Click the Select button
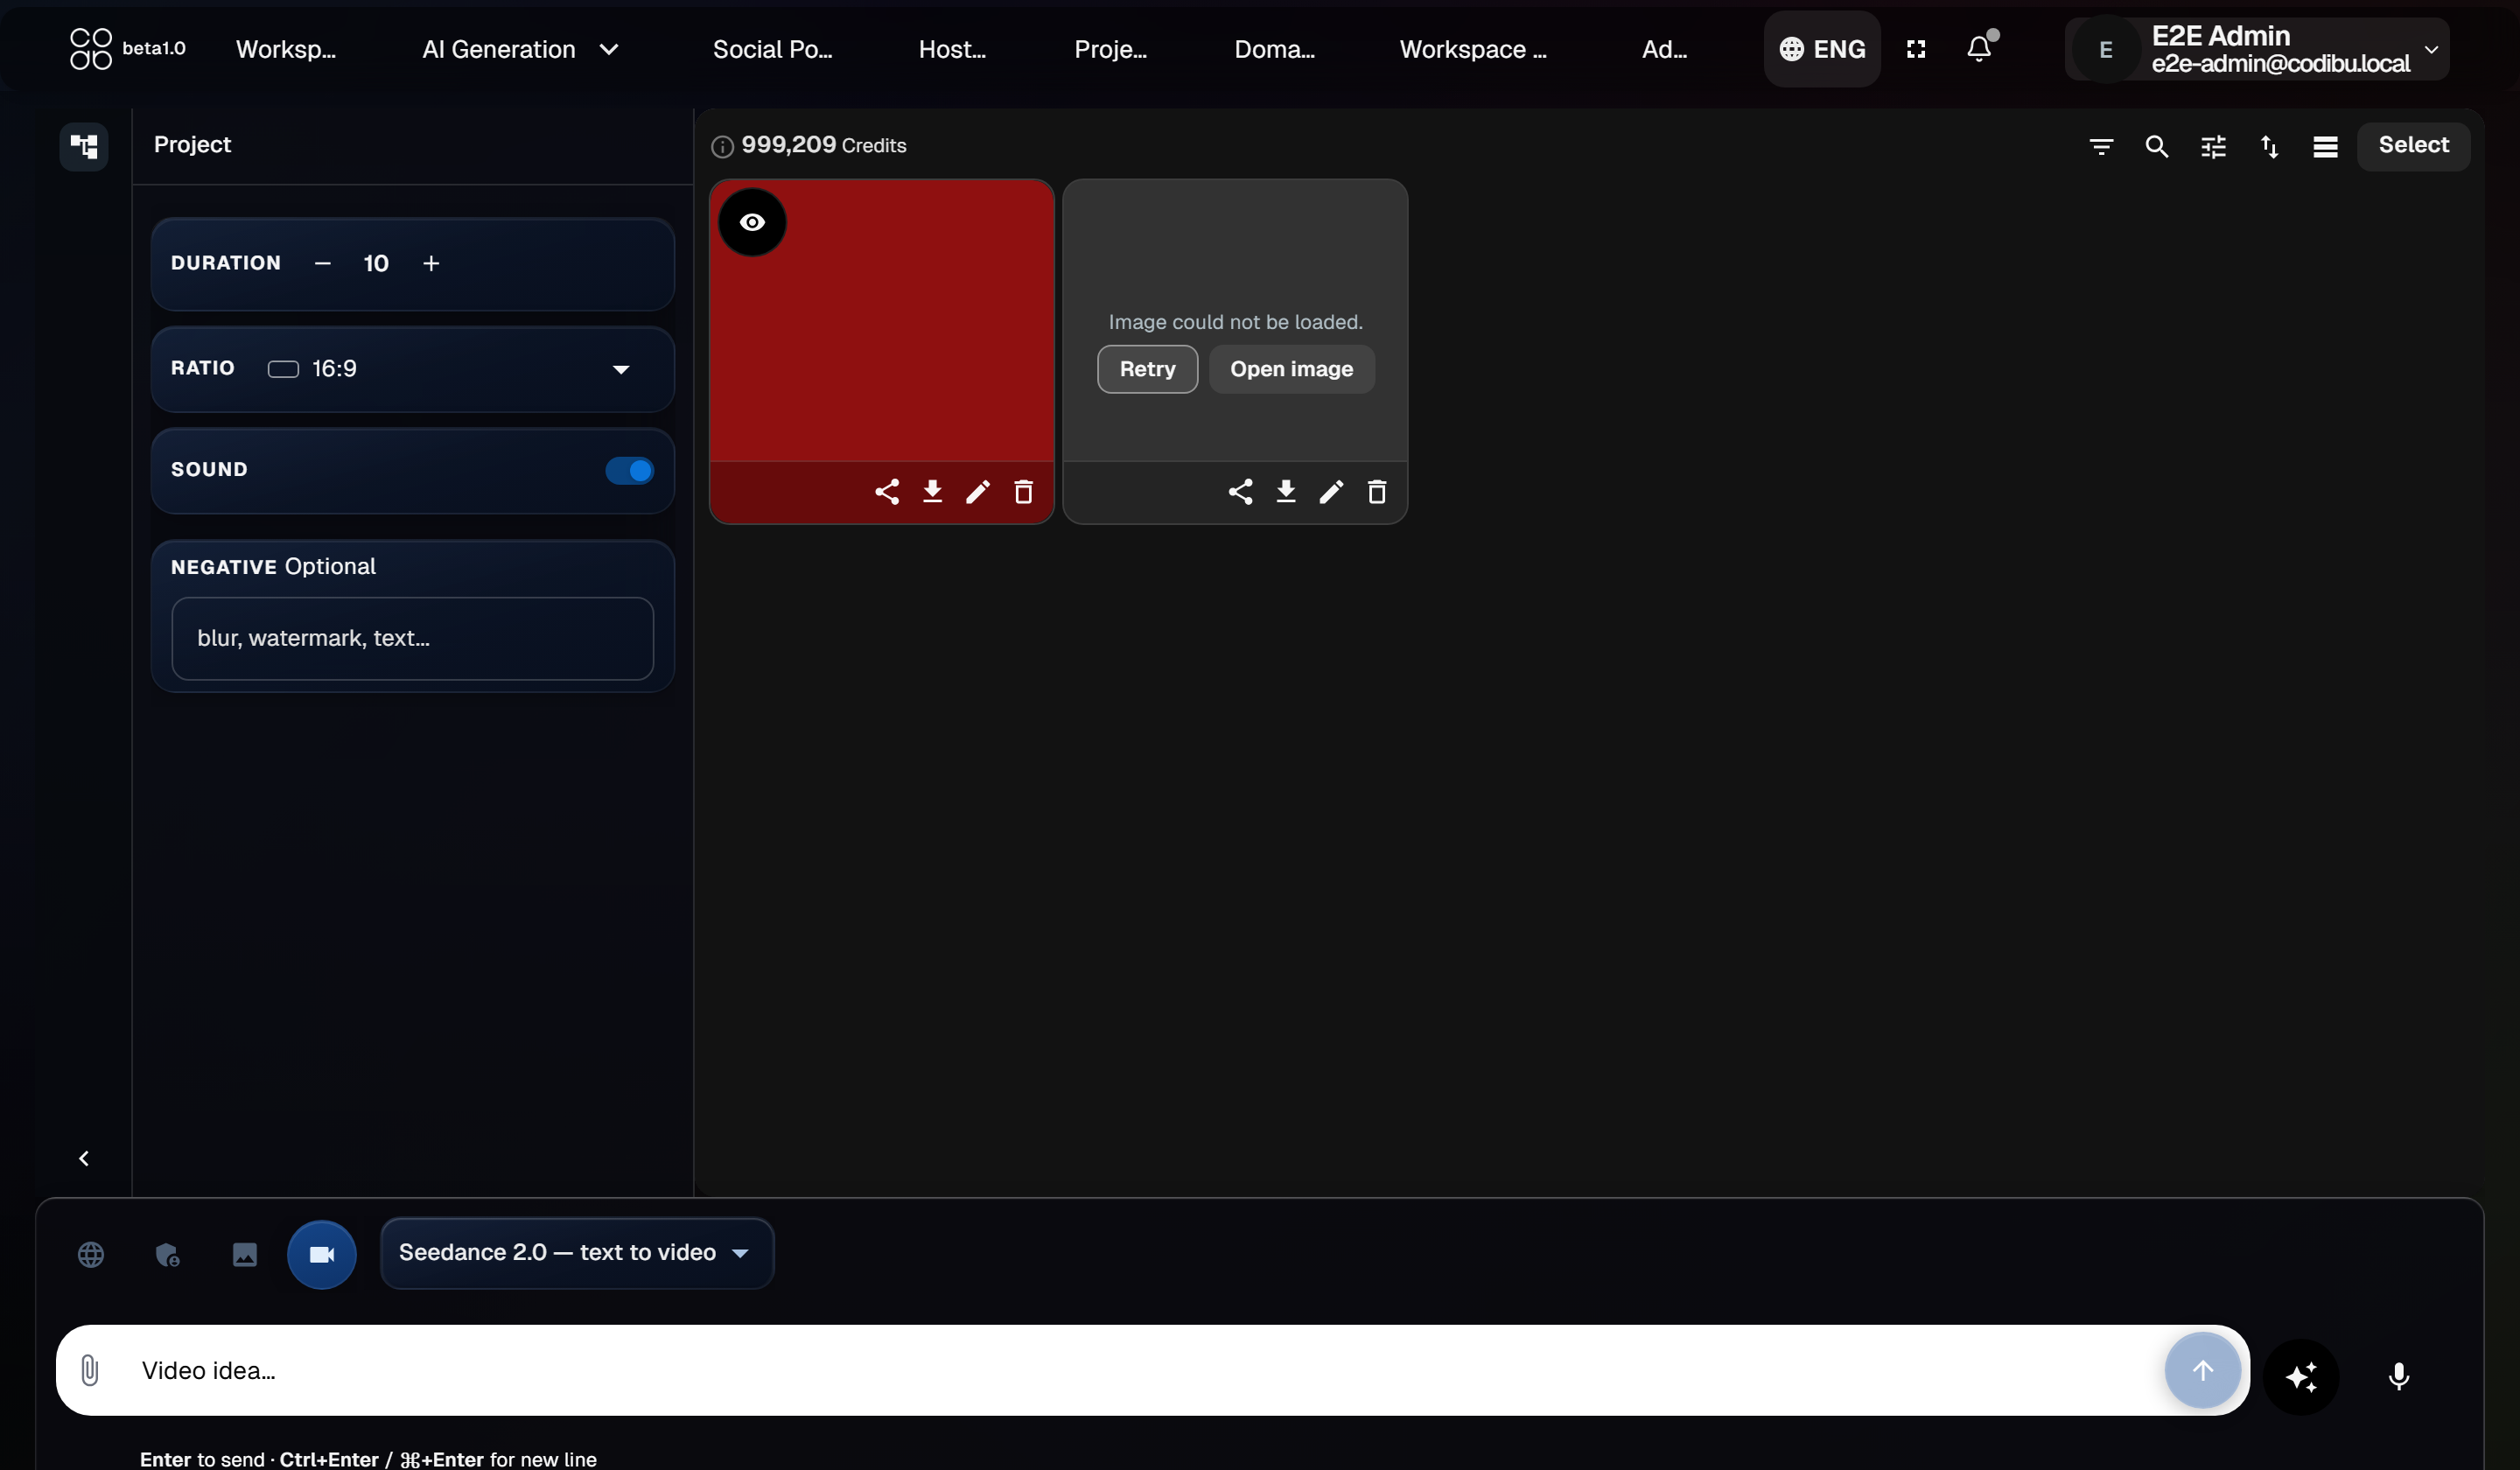 2413,146
